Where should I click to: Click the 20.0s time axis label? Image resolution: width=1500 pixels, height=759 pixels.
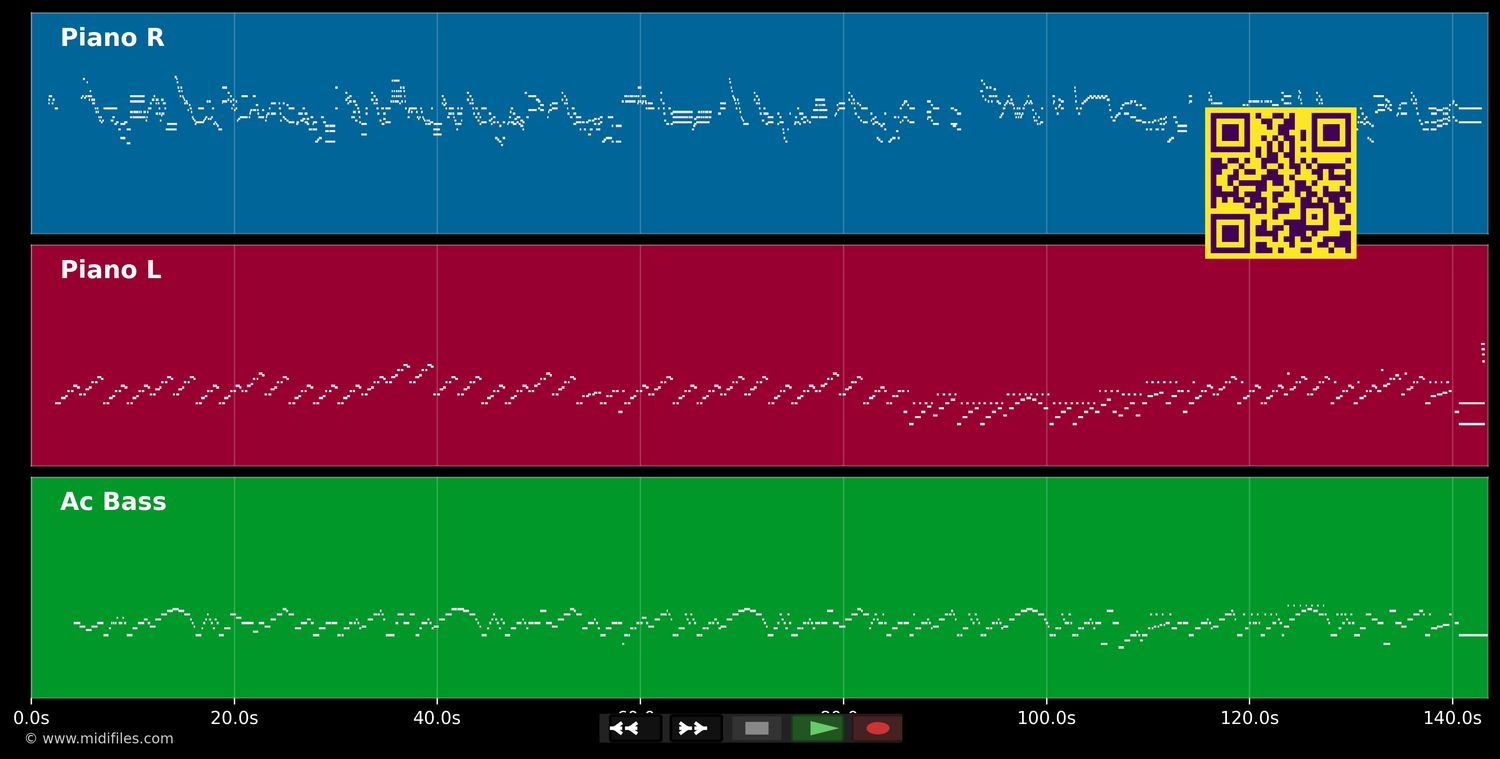pos(234,718)
